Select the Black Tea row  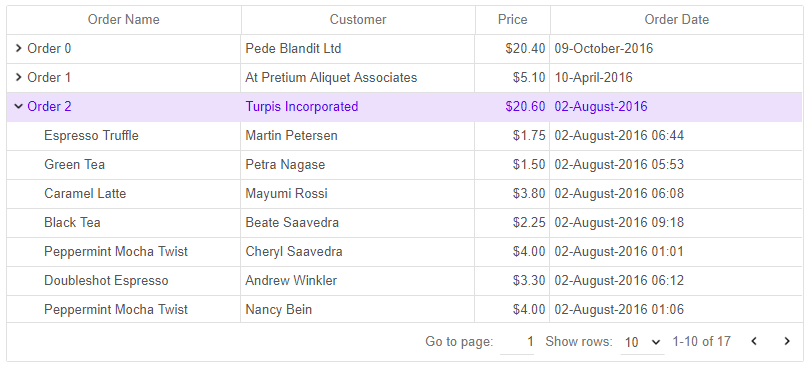[x=404, y=223]
